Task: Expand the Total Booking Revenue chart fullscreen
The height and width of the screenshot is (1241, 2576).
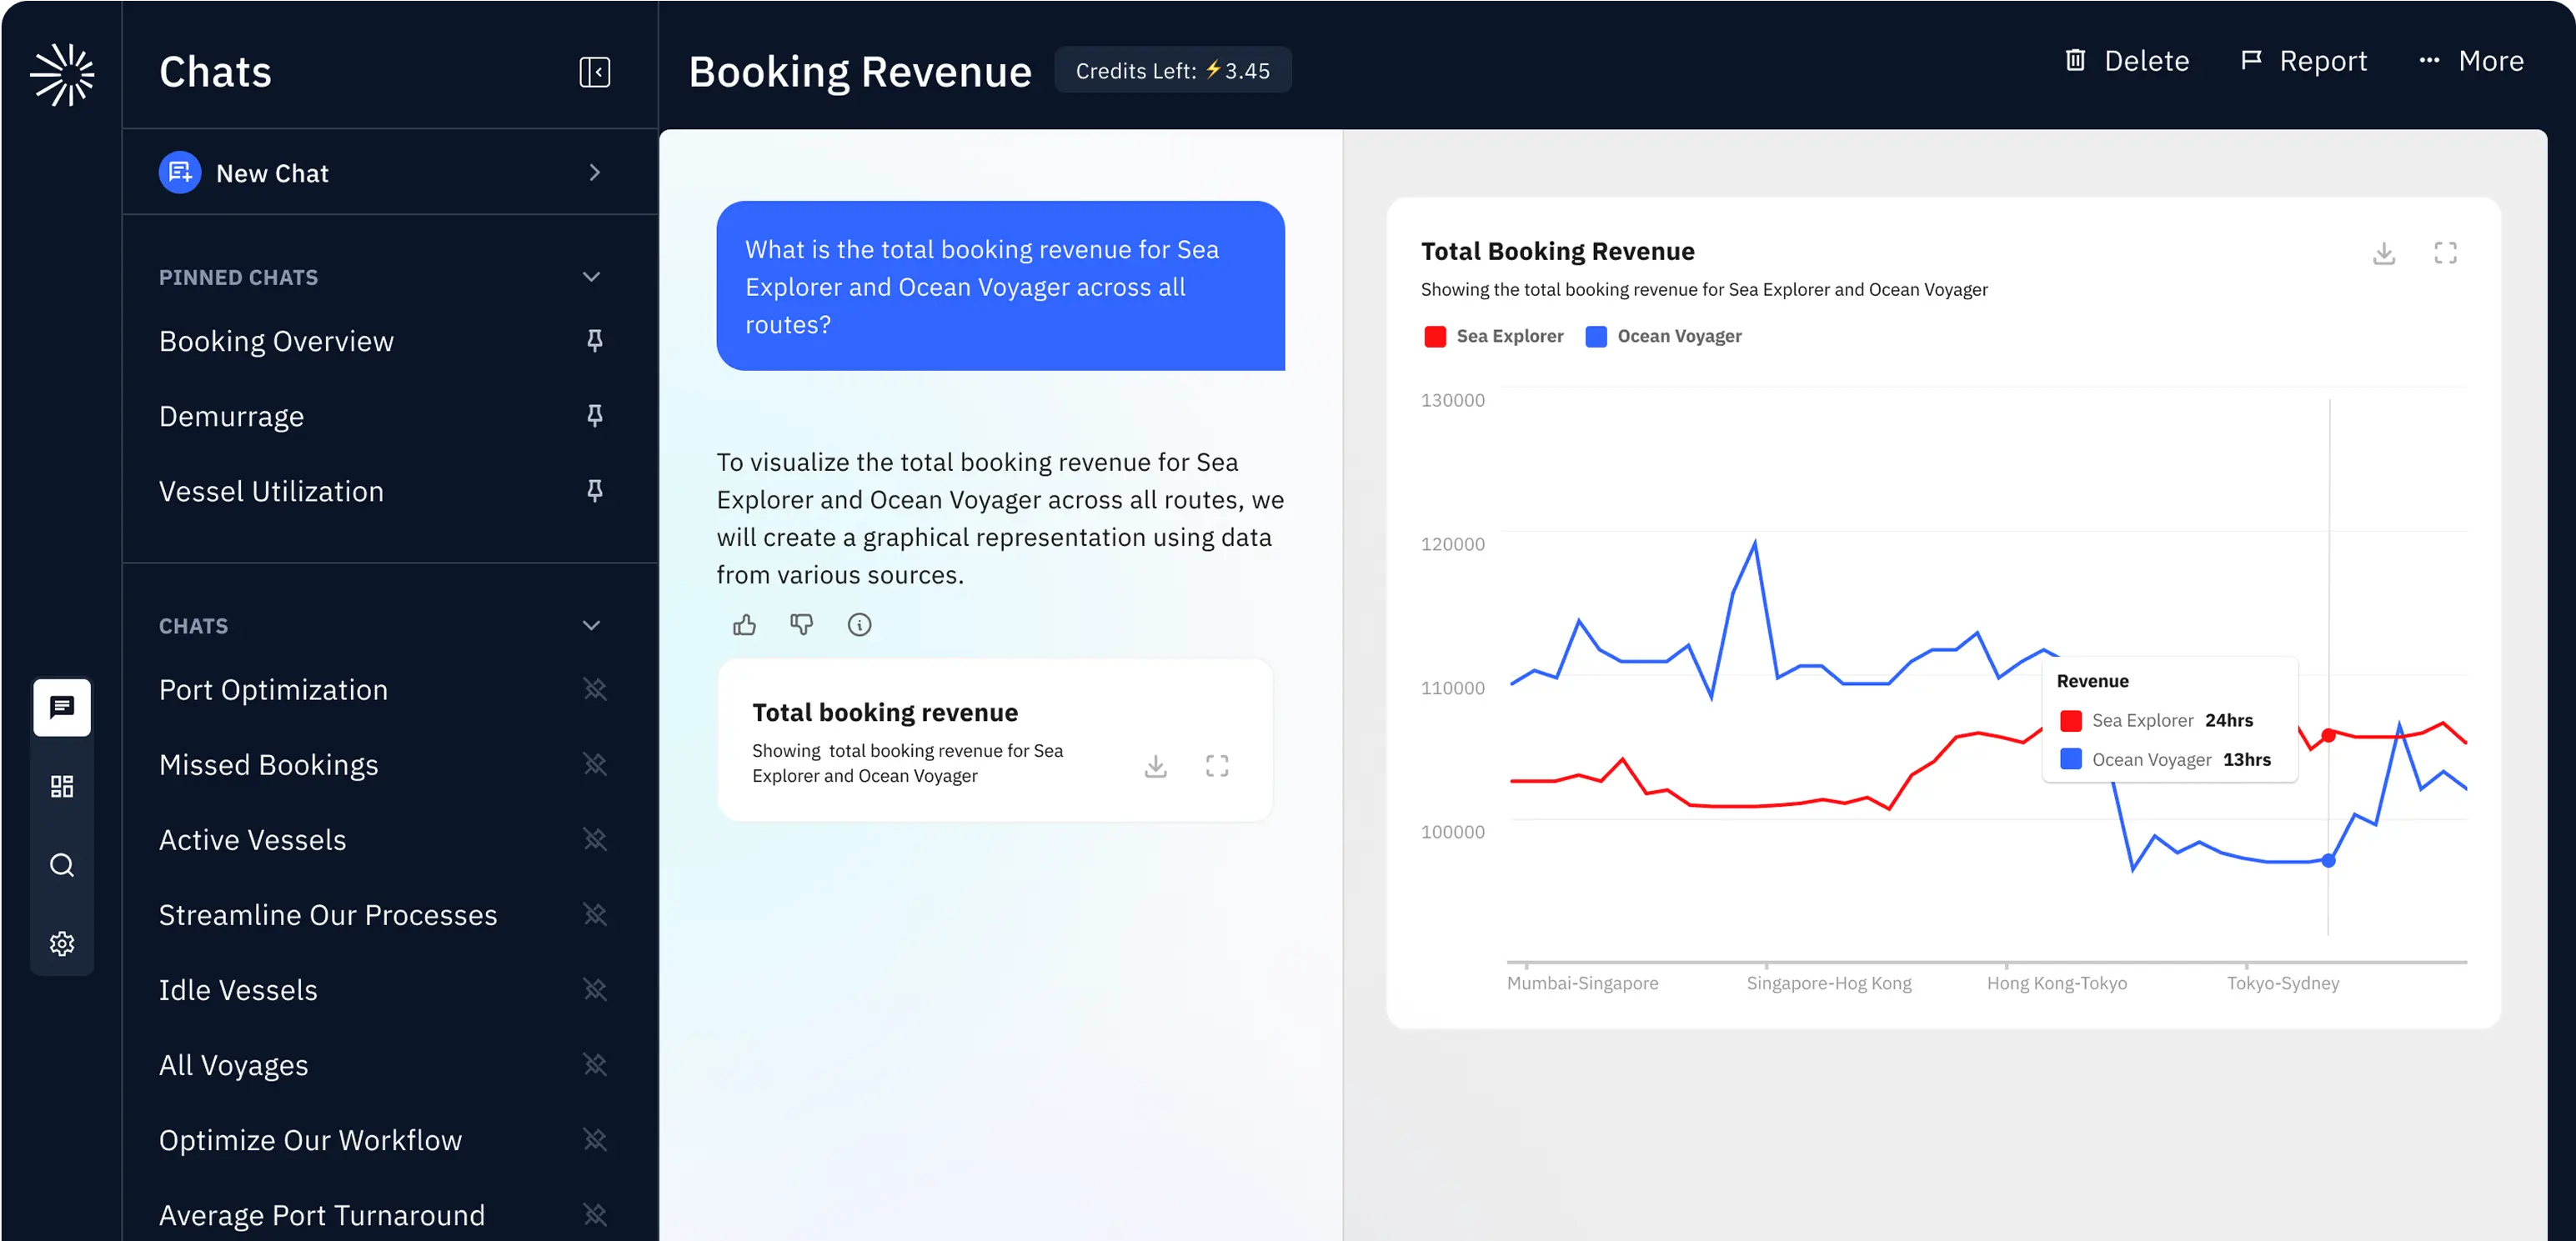Action: [x=2445, y=253]
